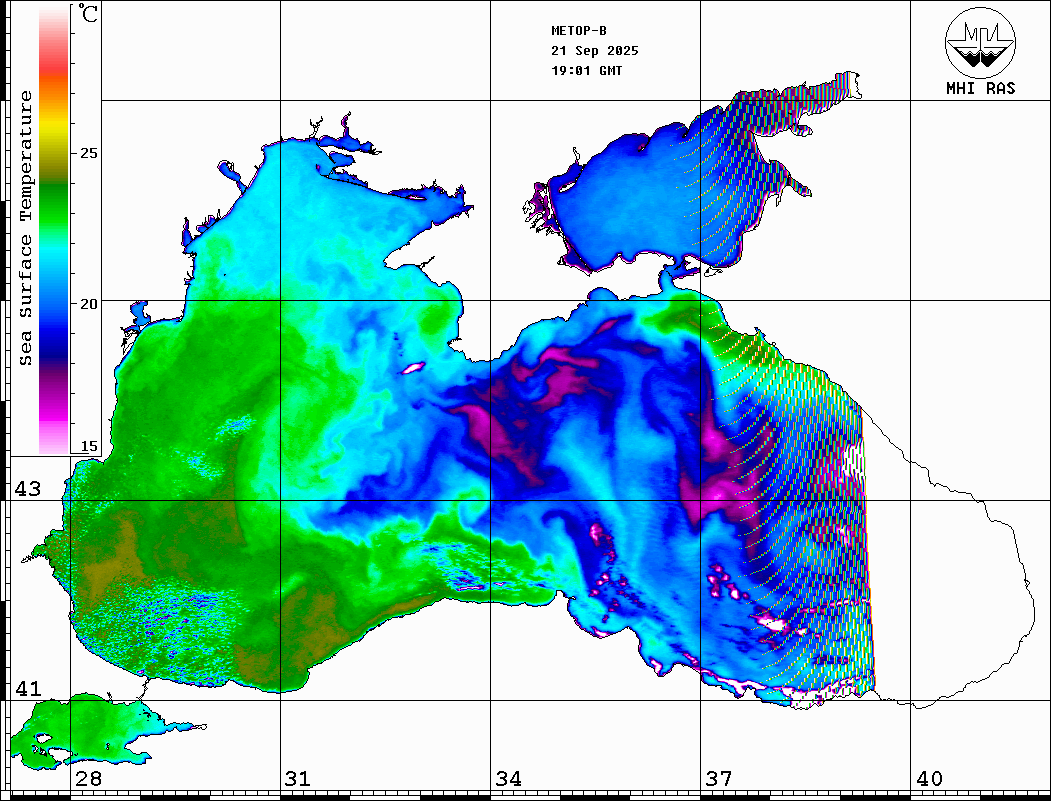This screenshot has height=801, width=1051.
Task: Click the longitude 34 axis label
Action: (508, 779)
